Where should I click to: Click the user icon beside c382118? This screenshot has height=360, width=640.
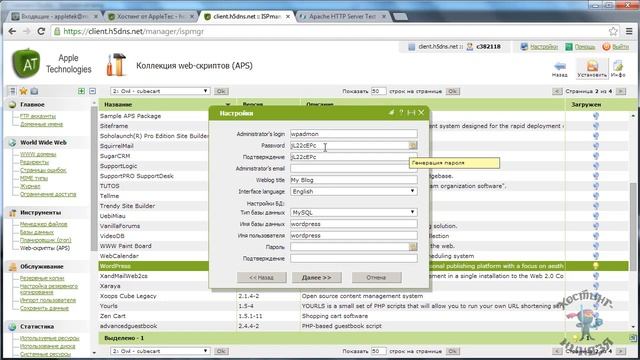coord(470,47)
